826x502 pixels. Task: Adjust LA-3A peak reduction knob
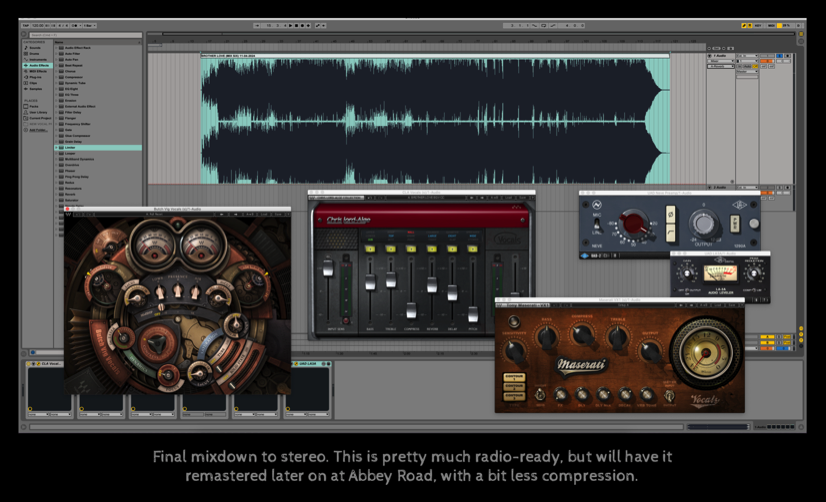pos(754,273)
